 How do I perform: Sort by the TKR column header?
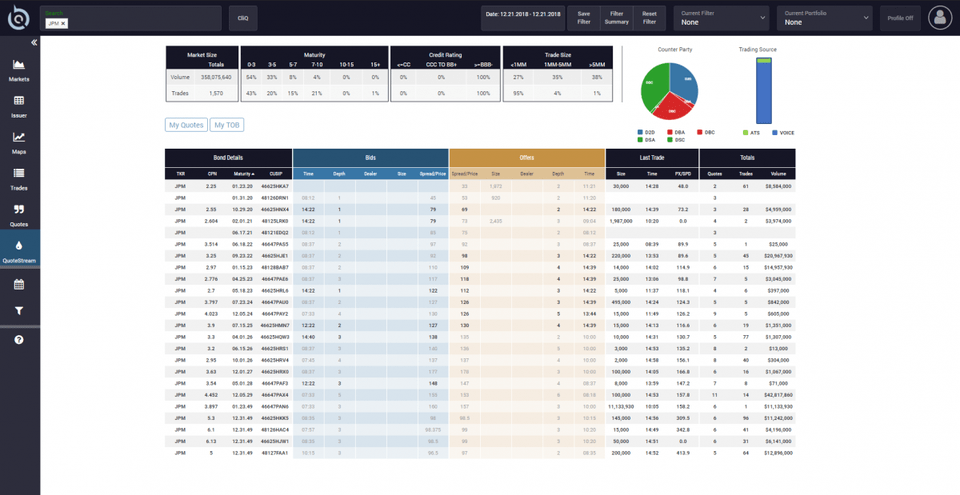click(180, 174)
